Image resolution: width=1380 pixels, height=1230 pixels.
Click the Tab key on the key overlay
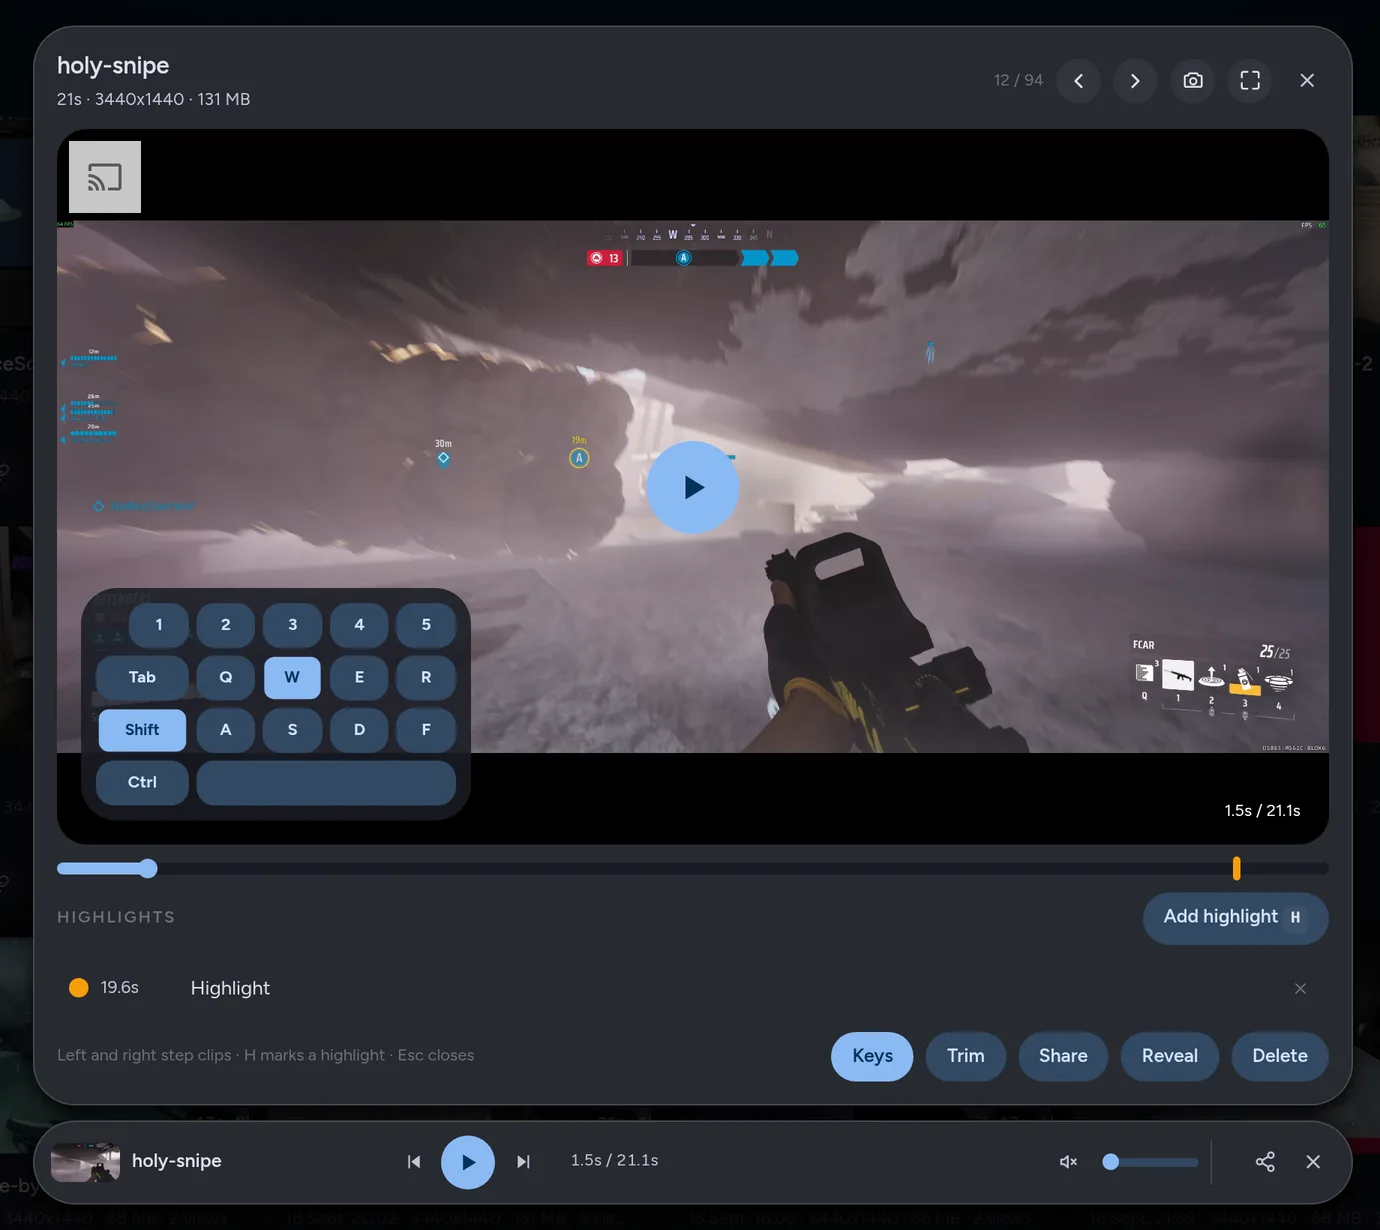click(x=142, y=677)
